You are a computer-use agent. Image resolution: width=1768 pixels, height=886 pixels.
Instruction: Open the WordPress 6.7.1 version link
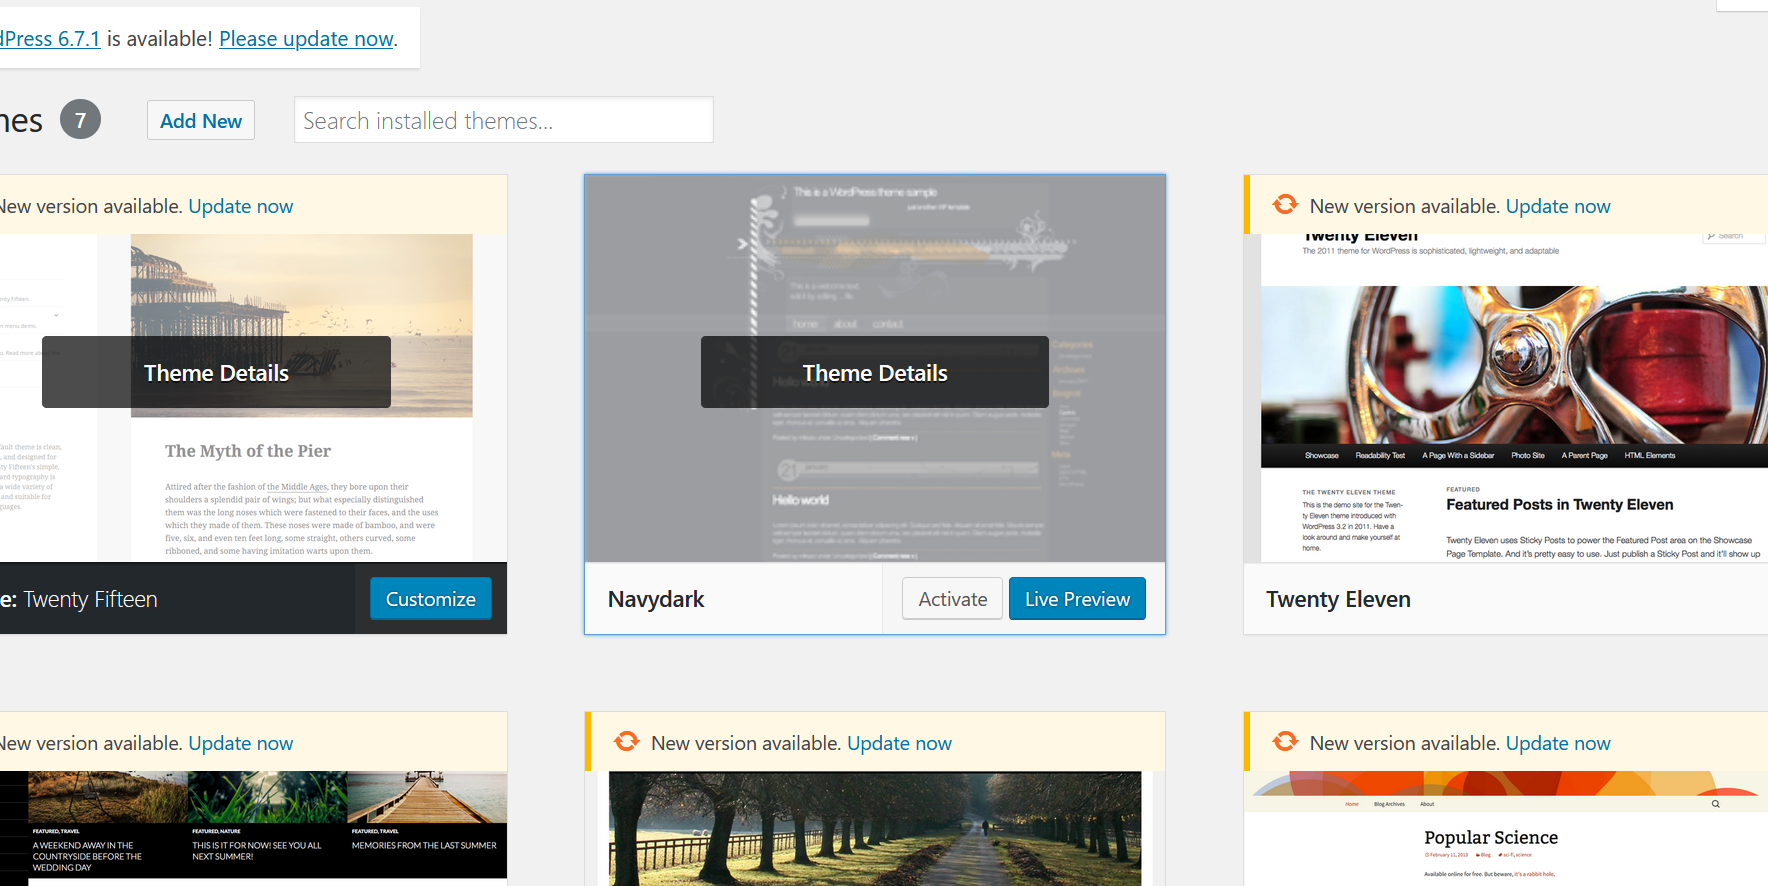pyautogui.click(x=50, y=39)
